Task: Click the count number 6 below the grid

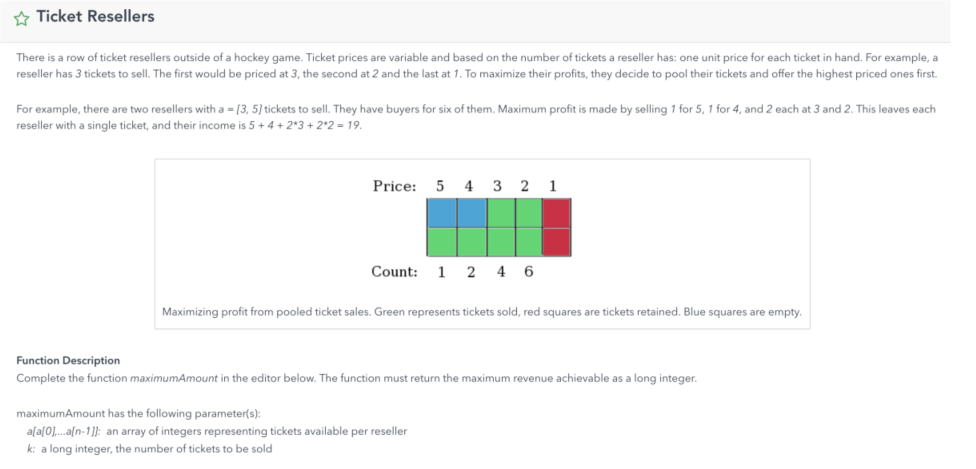Action: coord(528,272)
